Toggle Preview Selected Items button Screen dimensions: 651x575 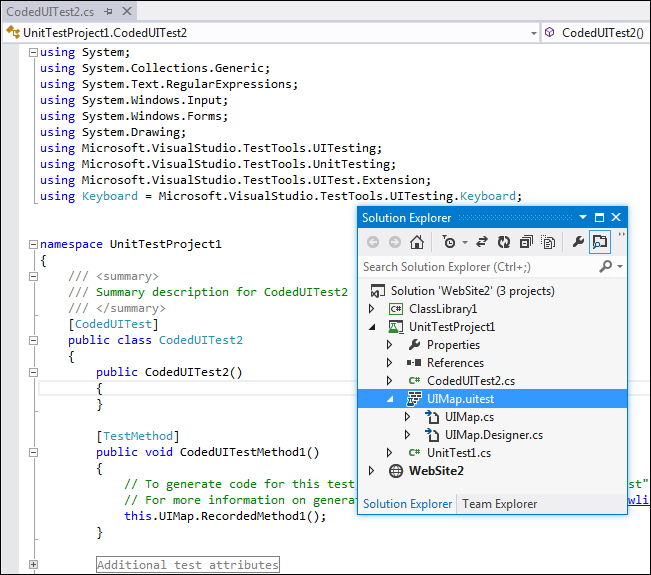pyautogui.click(x=600, y=242)
